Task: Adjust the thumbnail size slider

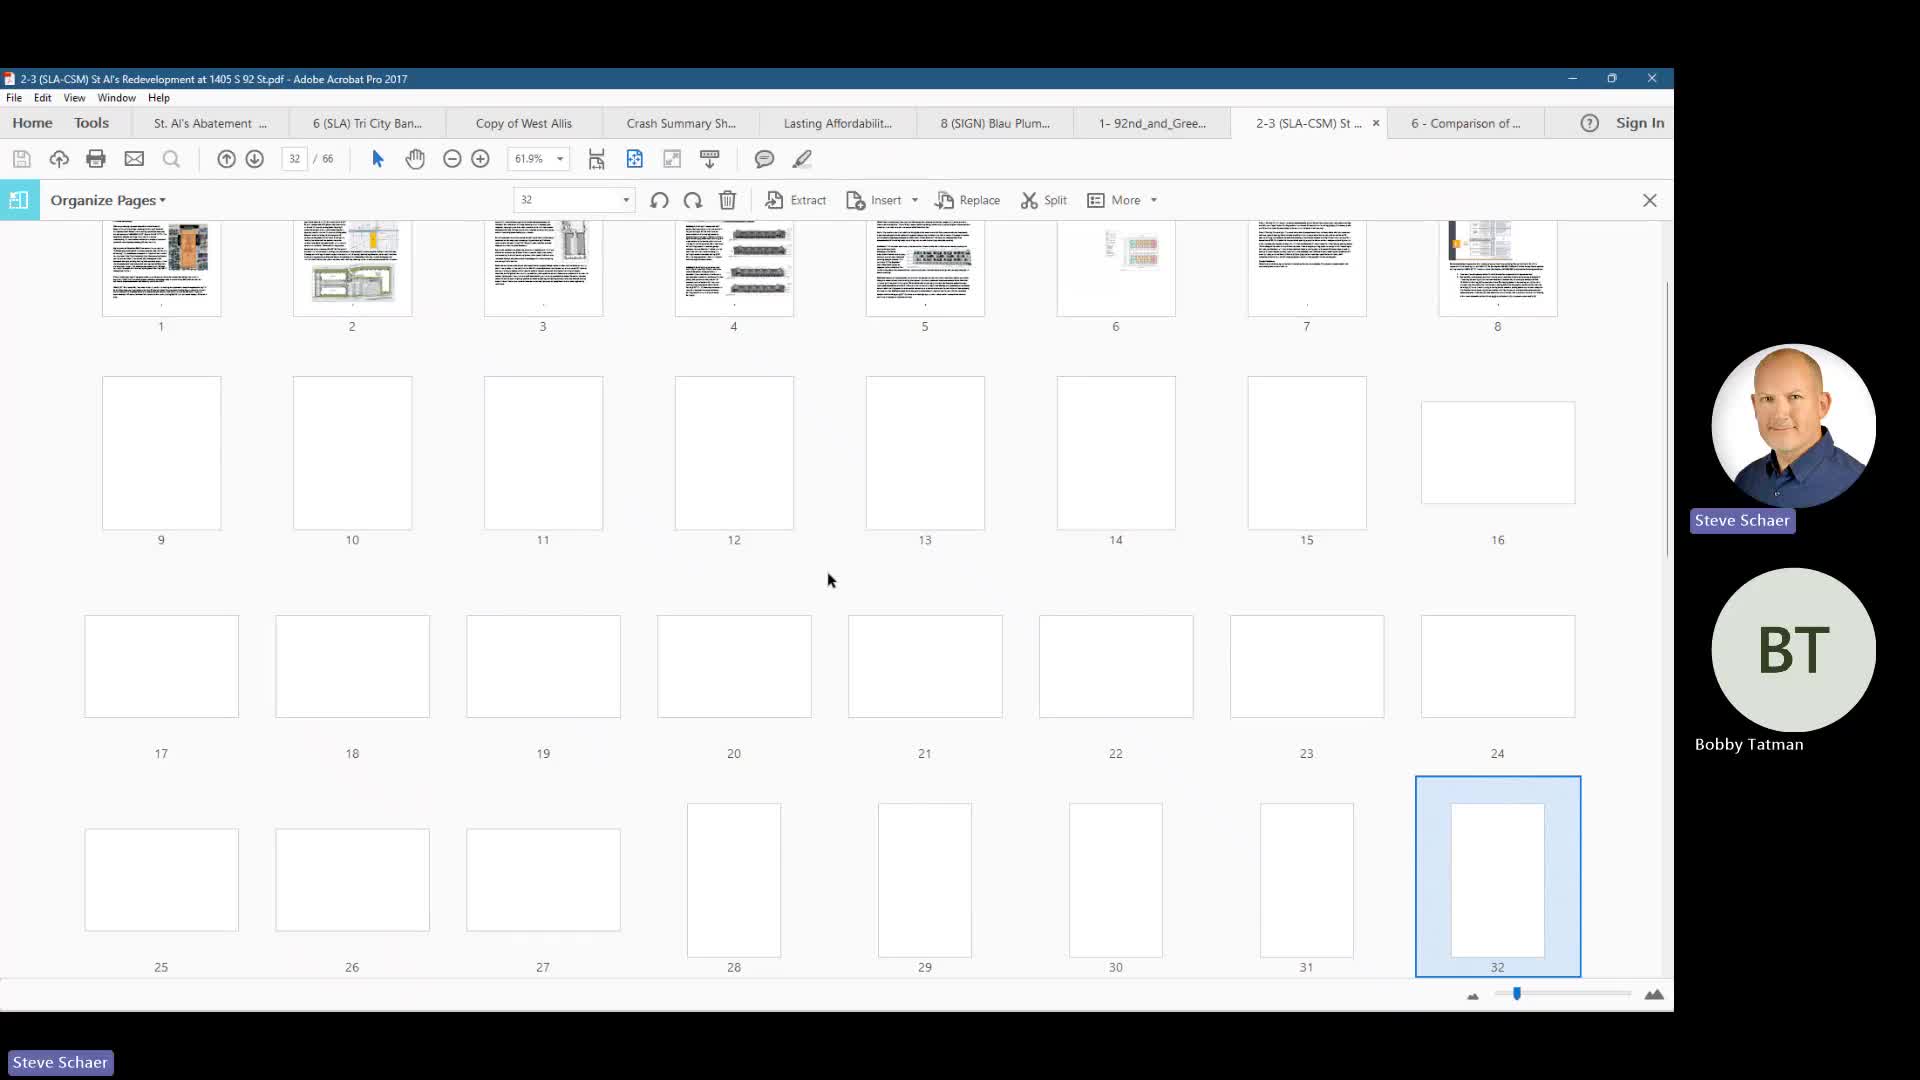Action: [1517, 994]
